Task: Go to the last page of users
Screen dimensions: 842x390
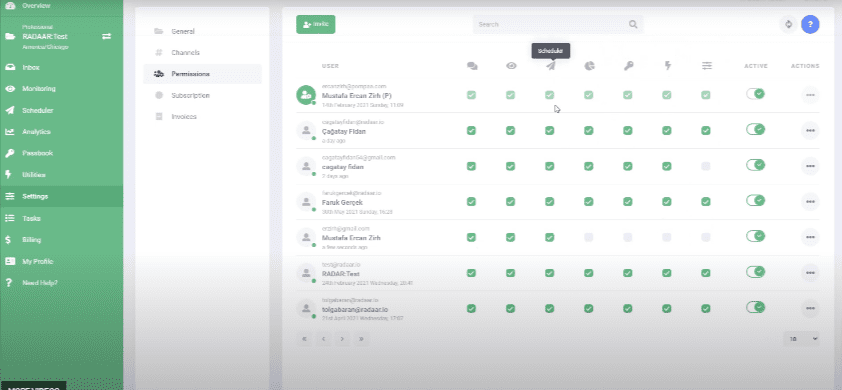Action: [361, 339]
